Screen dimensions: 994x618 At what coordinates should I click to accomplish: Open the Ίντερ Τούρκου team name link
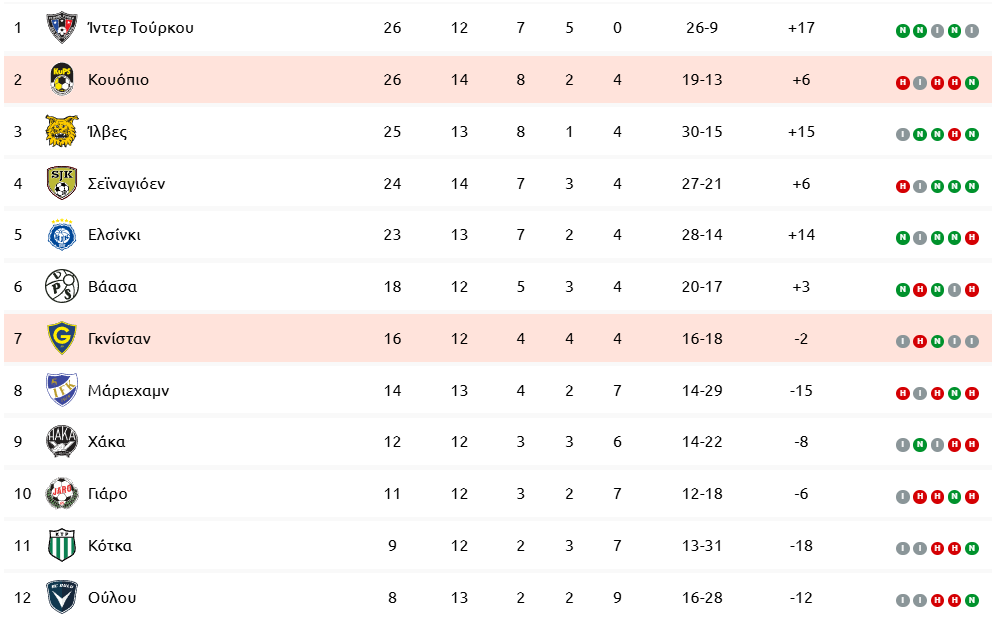point(141,28)
